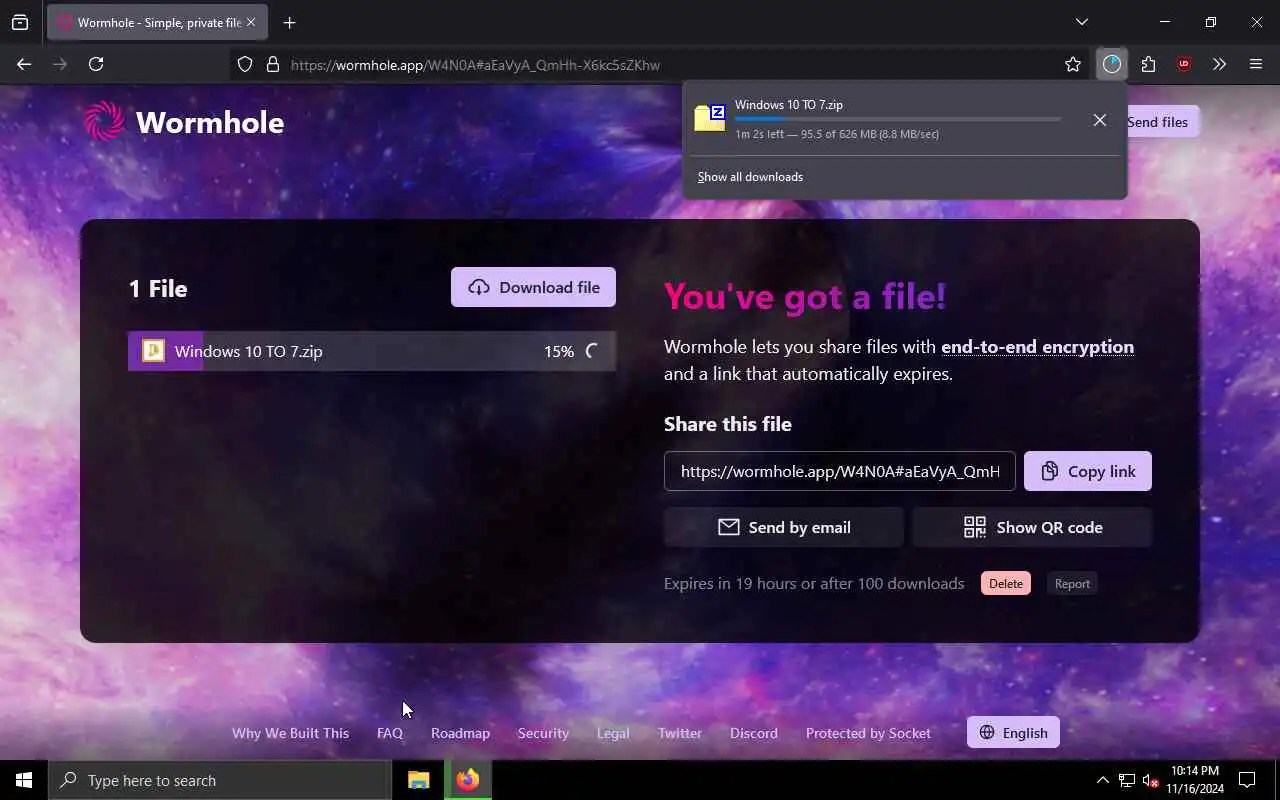The width and height of the screenshot is (1280, 800).
Task: Open the Roadmap footer link
Action: [460, 733]
